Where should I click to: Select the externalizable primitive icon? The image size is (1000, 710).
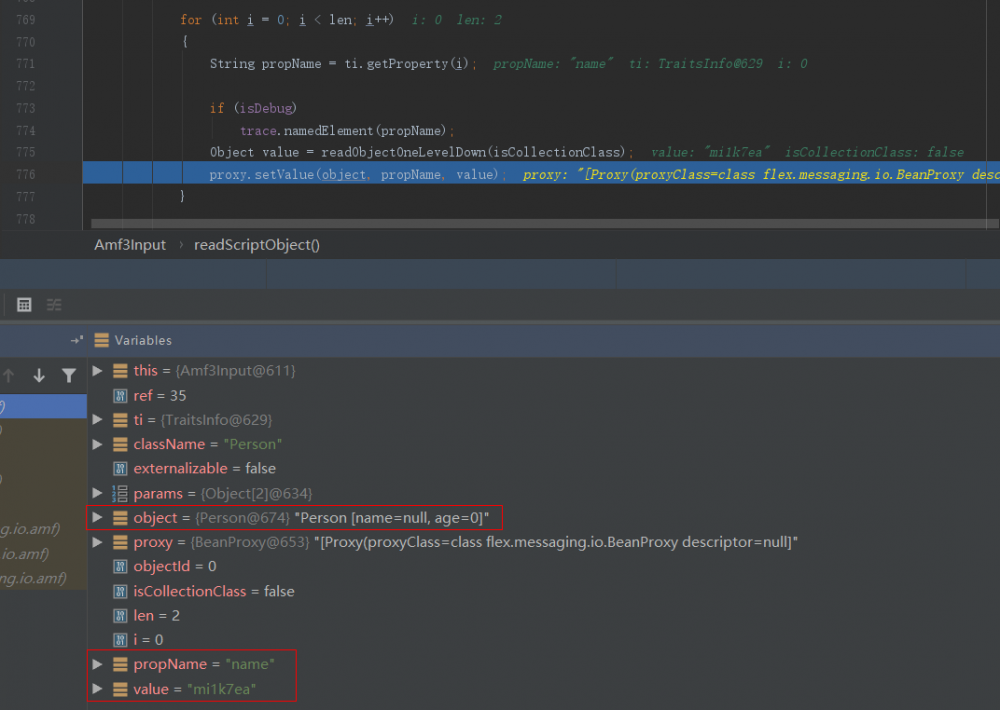point(120,469)
